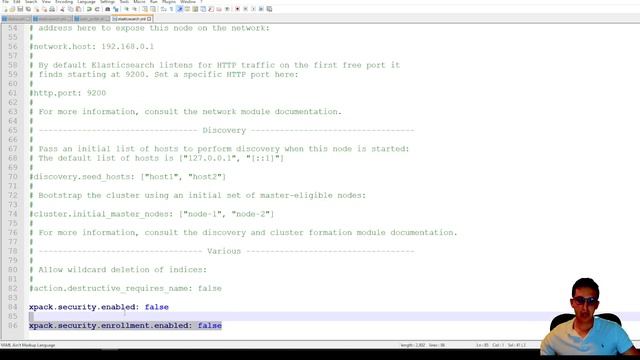Viewport: 640px width, 360px height.
Task: Toggle synchronized horizontal scrolling icon
Action: [153, 9]
